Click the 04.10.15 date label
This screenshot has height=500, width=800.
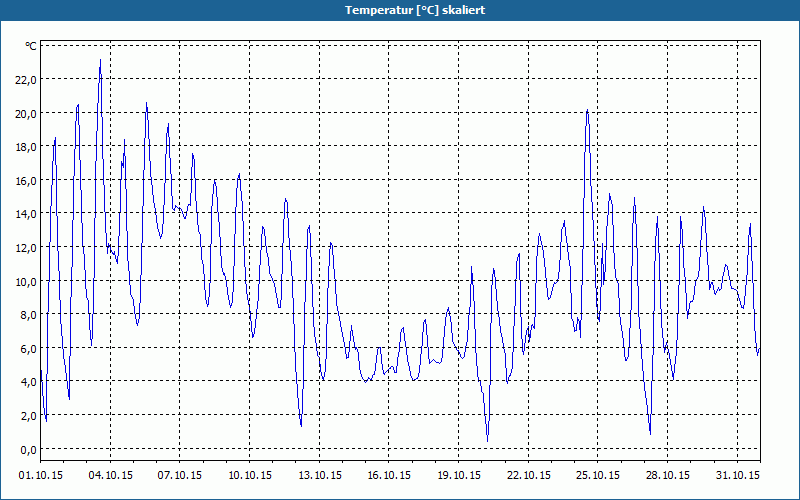click(x=111, y=475)
